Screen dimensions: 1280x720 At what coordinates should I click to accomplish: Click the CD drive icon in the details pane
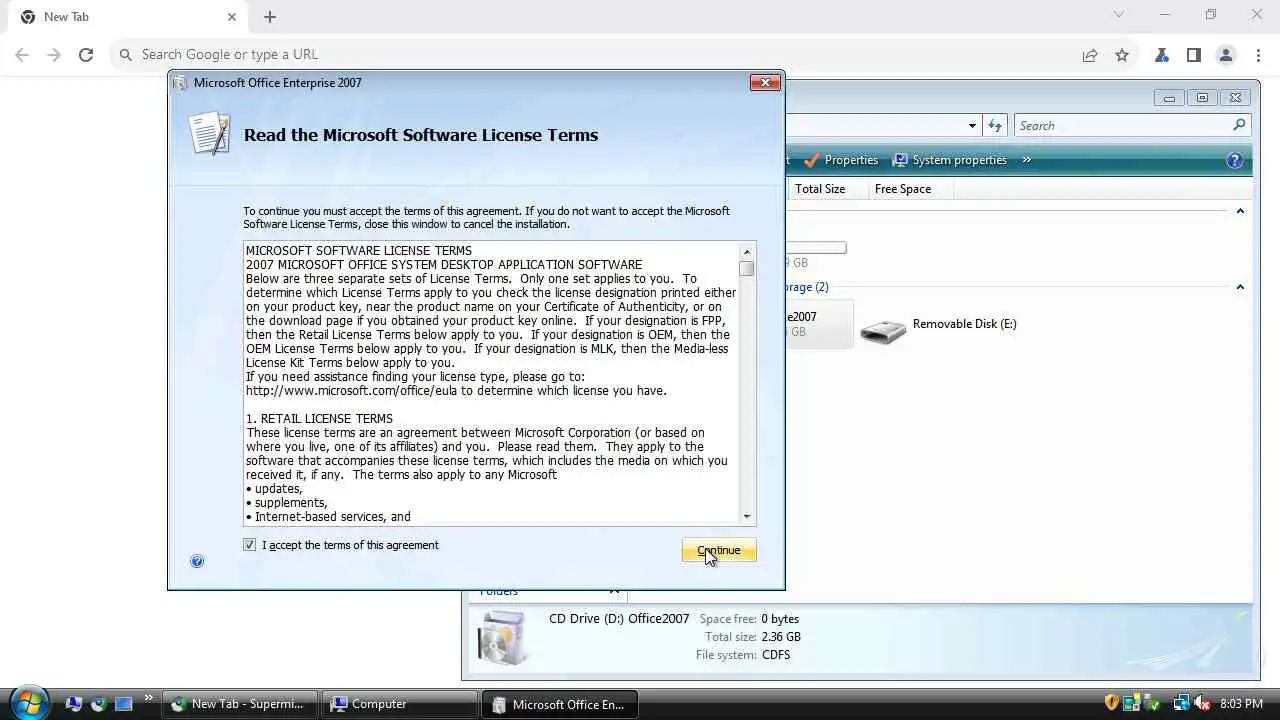[502, 637]
